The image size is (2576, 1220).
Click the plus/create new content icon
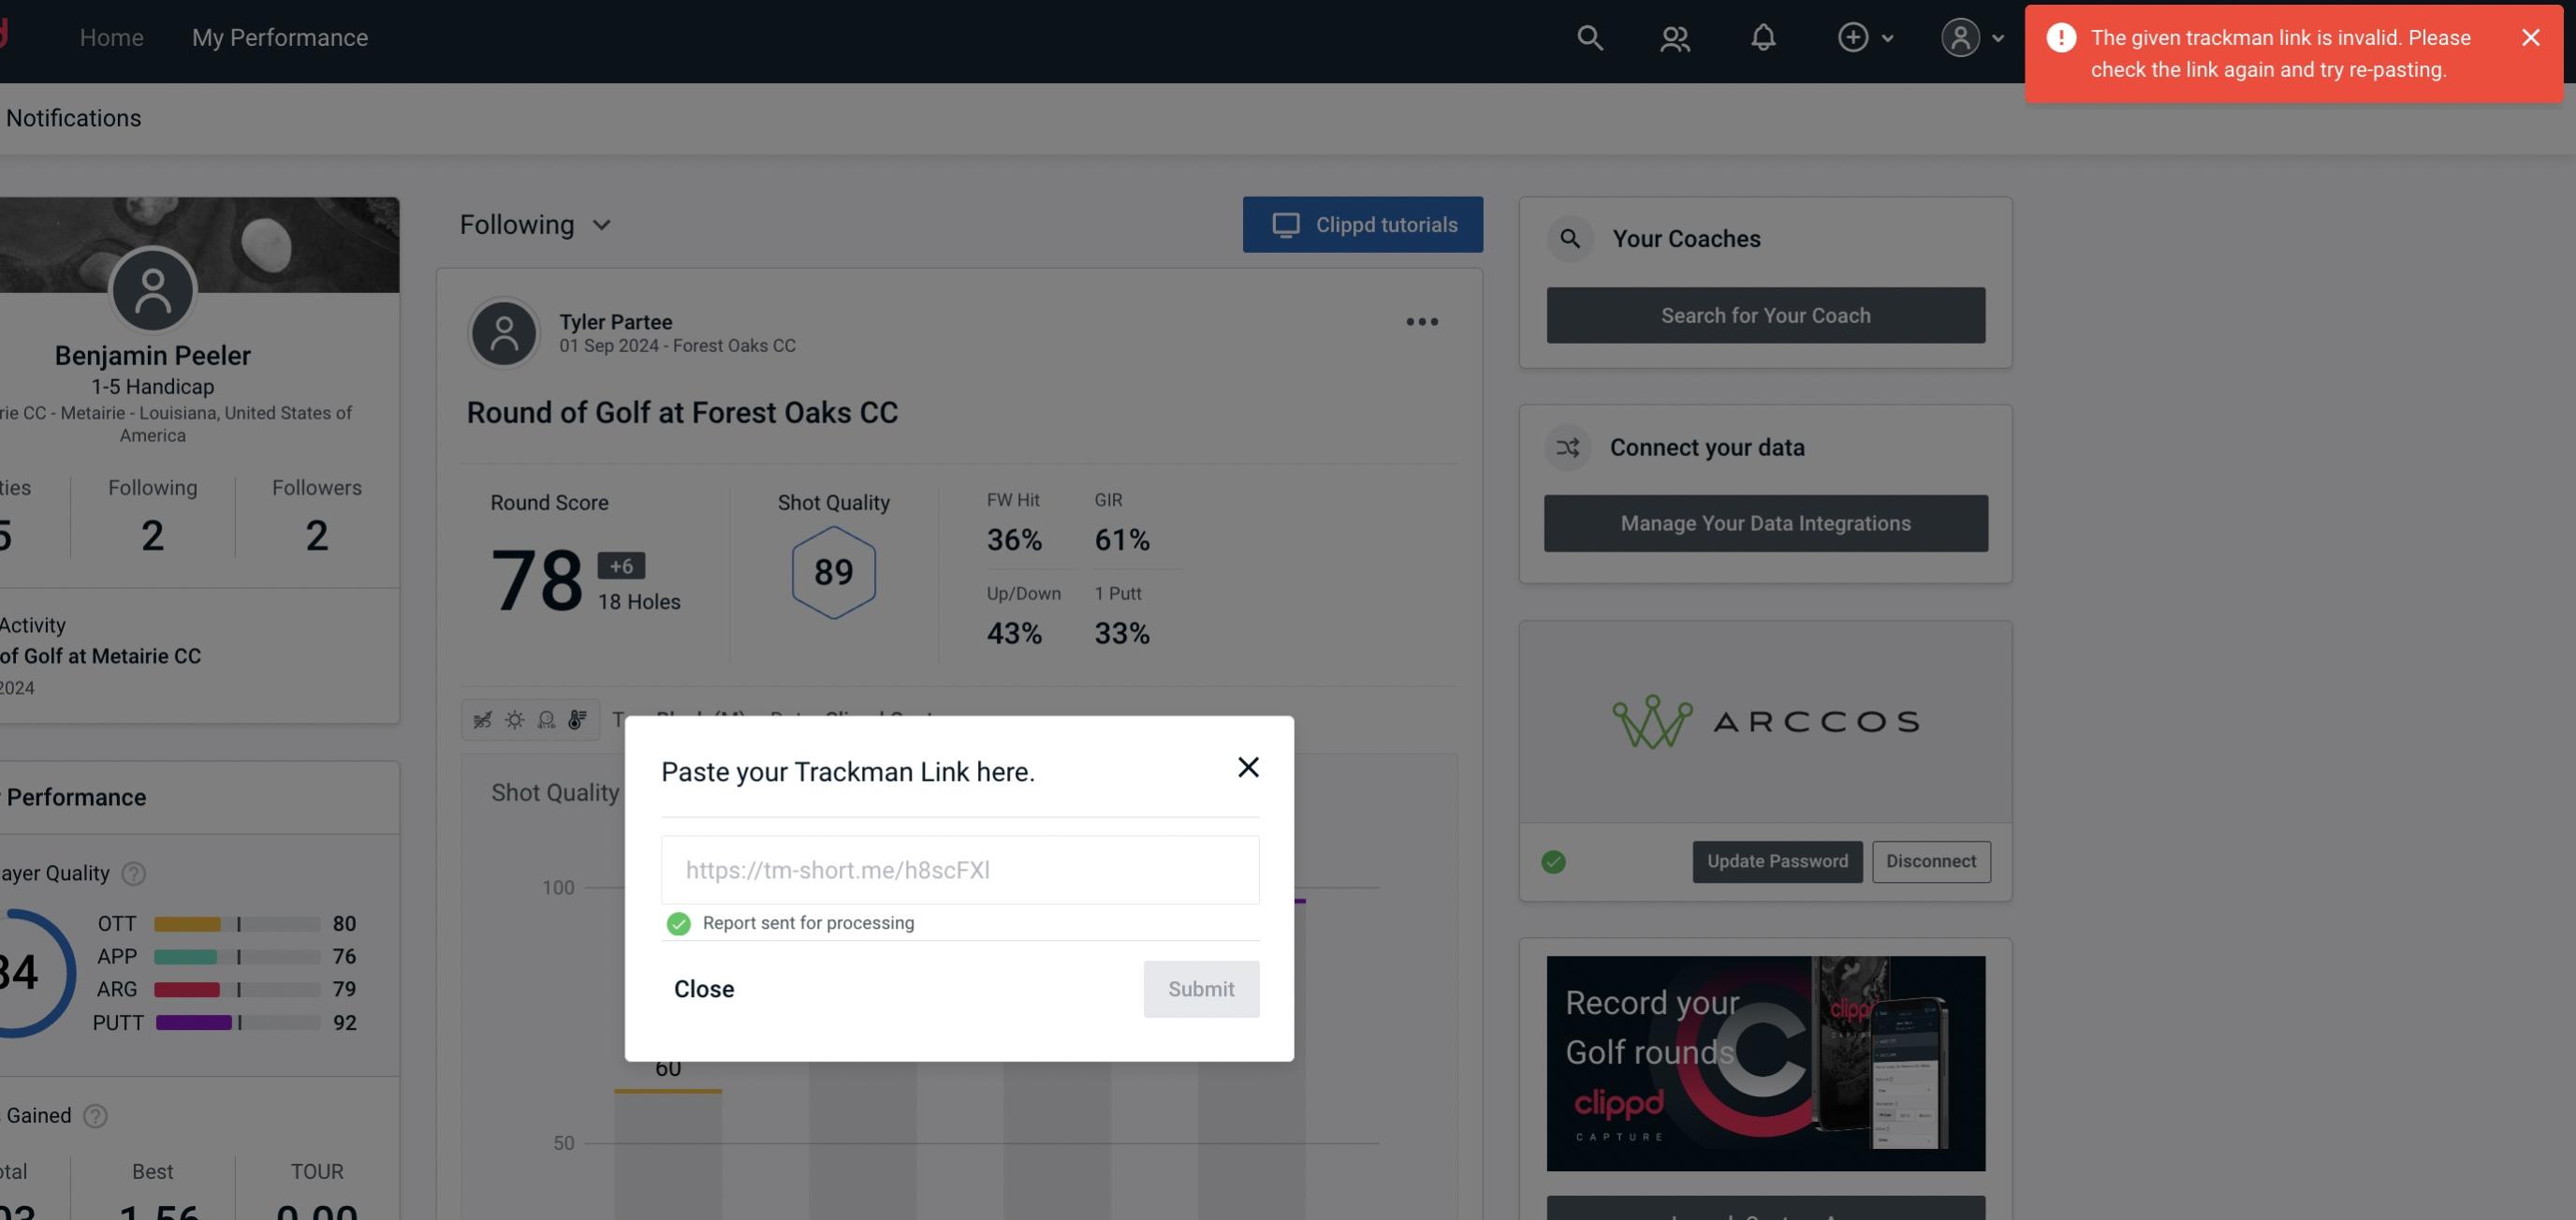(x=1853, y=37)
